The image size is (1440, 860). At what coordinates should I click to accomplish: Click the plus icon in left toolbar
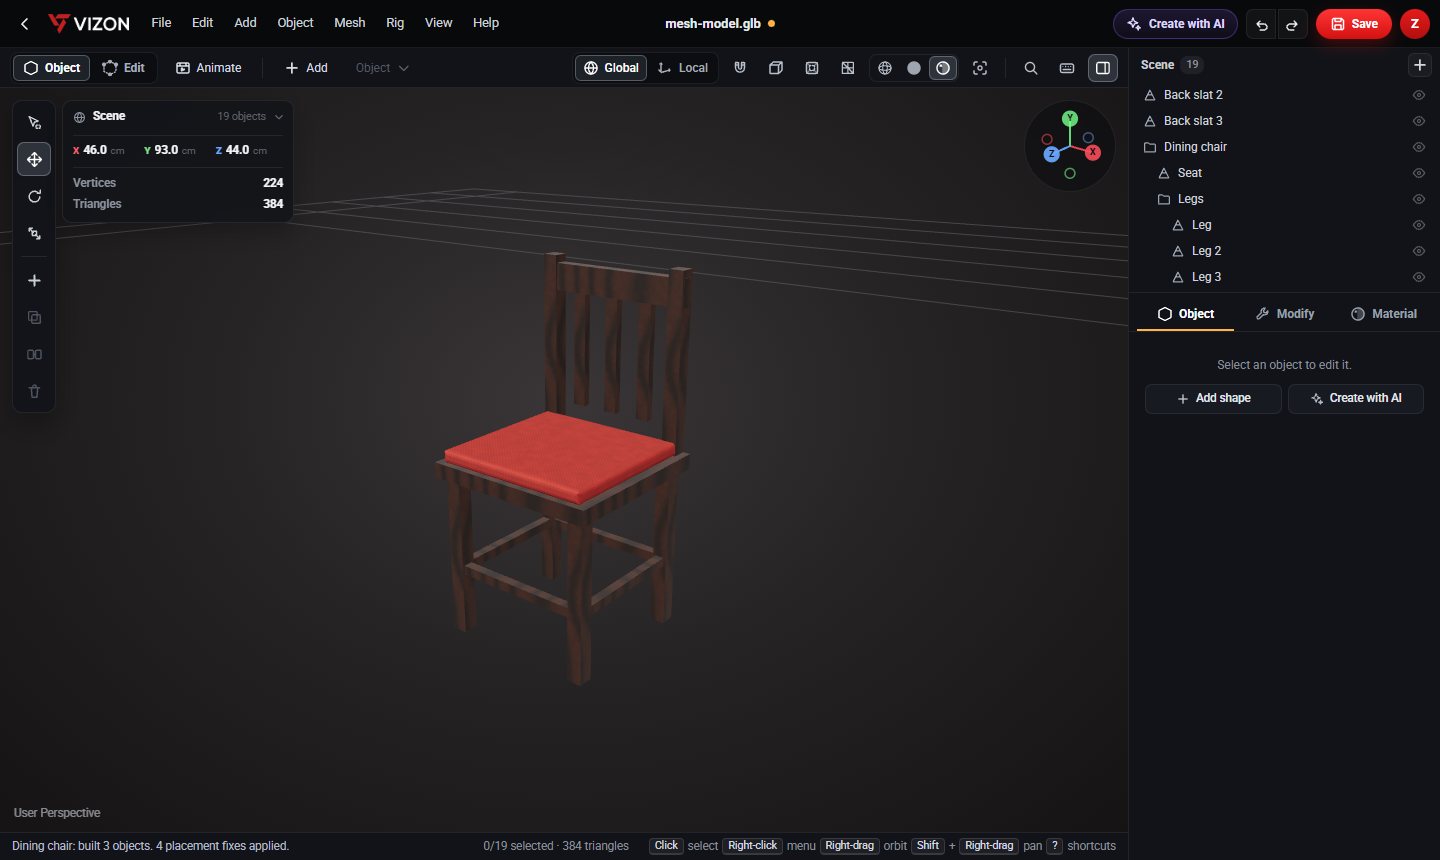click(x=34, y=281)
